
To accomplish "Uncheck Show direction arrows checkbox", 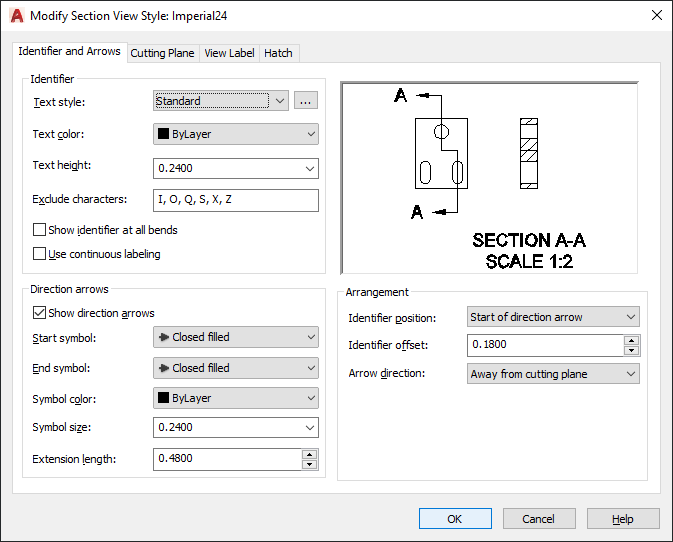I will click(x=39, y=312).
